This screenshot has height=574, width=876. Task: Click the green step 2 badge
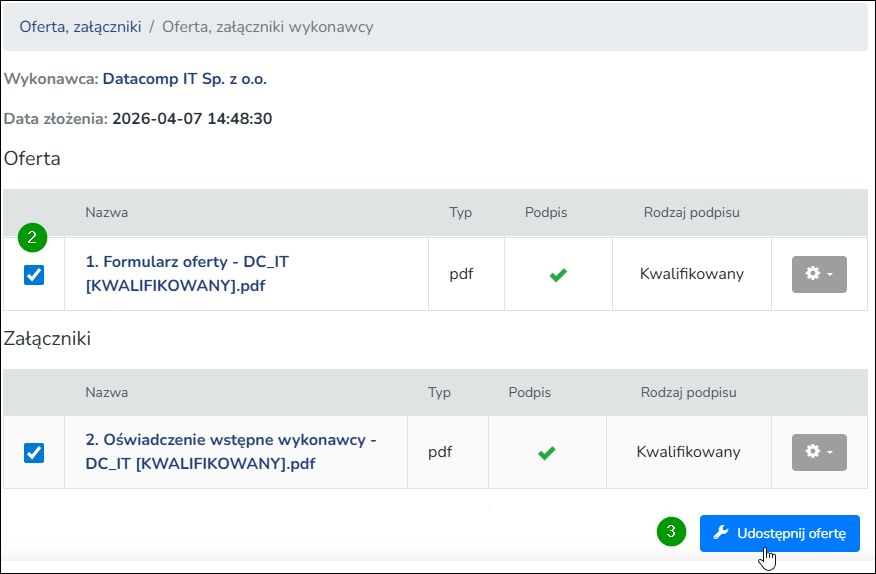point(32,238)
